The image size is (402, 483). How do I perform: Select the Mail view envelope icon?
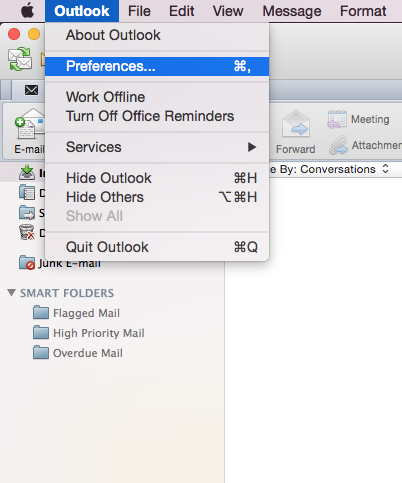(31, 90)
